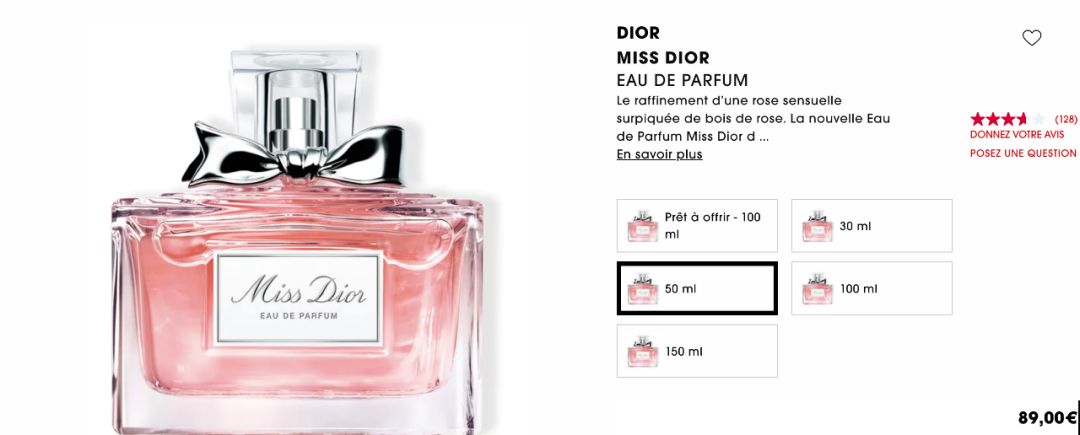
Task: Choose Prêt à offrir - 100 ml option
Action: coord(697,226)
